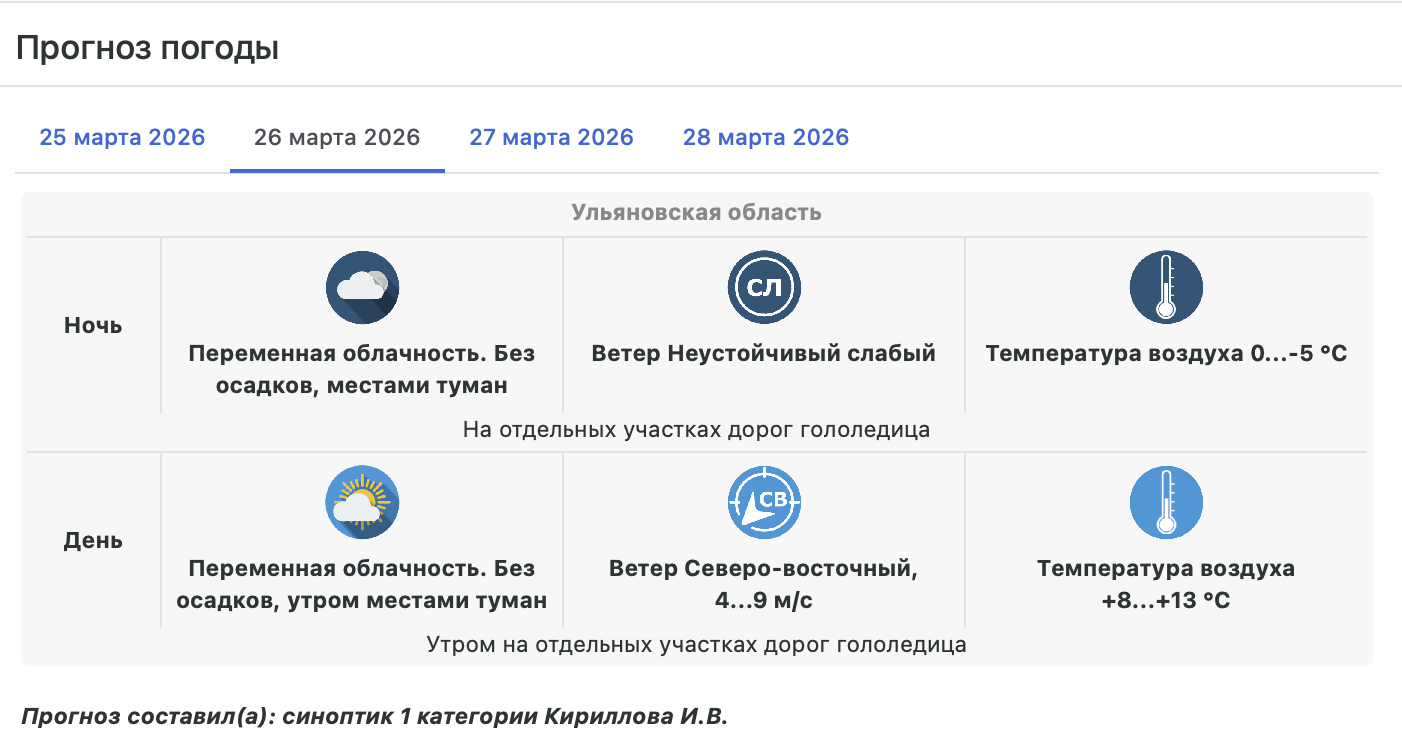Image resolution: width=1402 pixels, height=746 pixels.
Task: Click the 'Утром на отдельных участках дорог гололедица' note
Action: click(696, 645)
